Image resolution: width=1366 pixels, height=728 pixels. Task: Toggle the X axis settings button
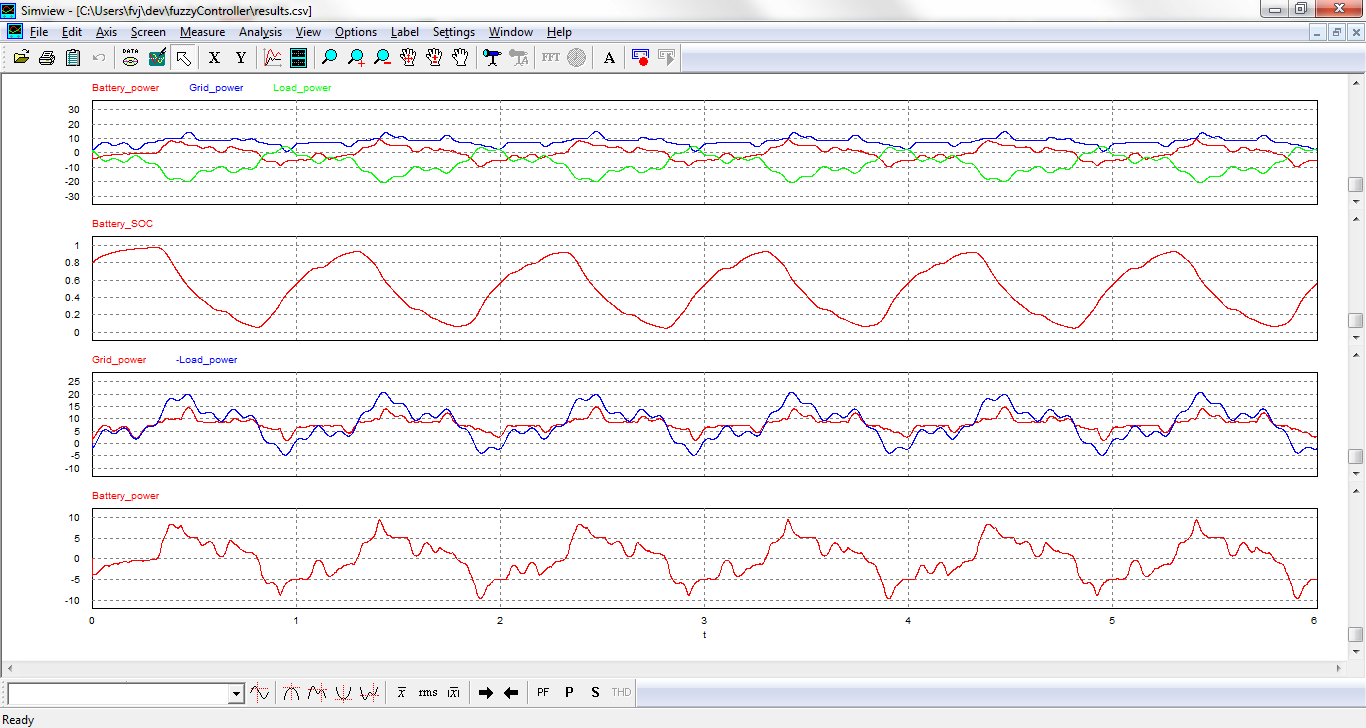pyautogui.click(x=214, y=58)
